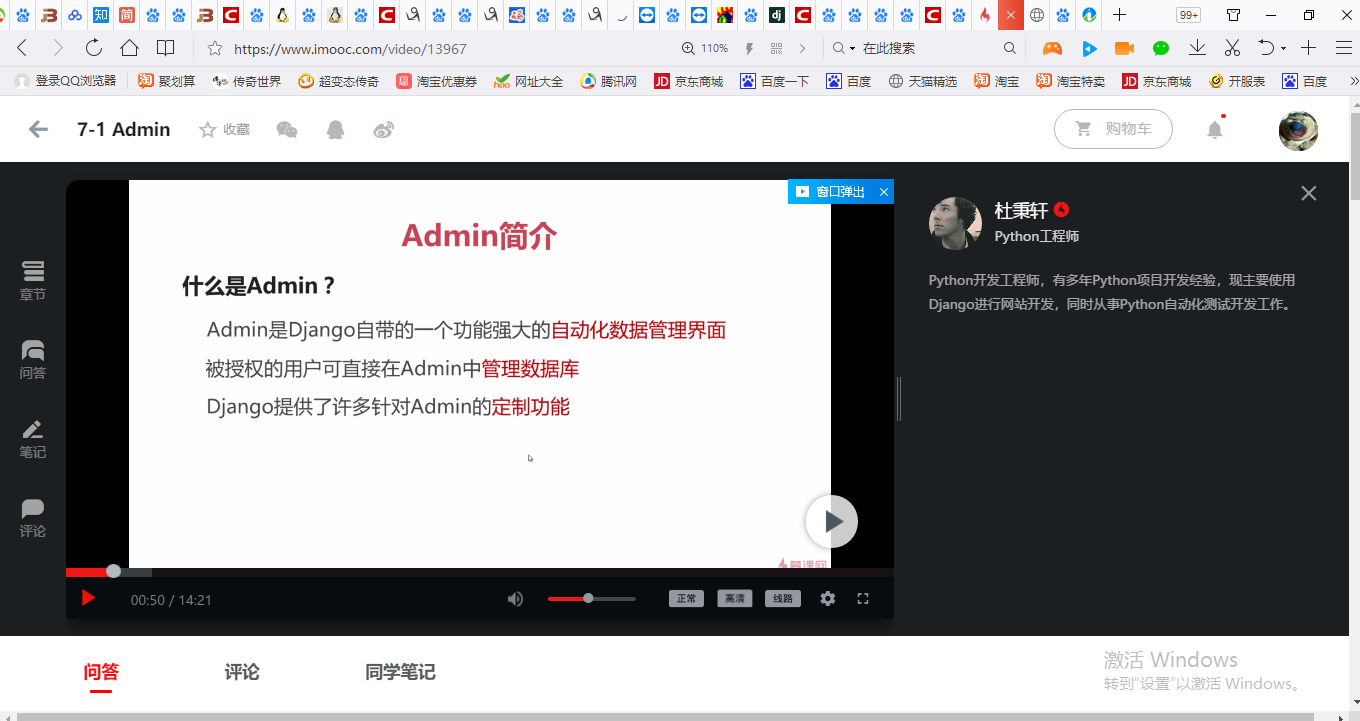The width and height of the screenshot is (1360, 721).
Task: Open the green WeChat toolbar icon
Action: pyautogui.click(x=1160, y=48)
